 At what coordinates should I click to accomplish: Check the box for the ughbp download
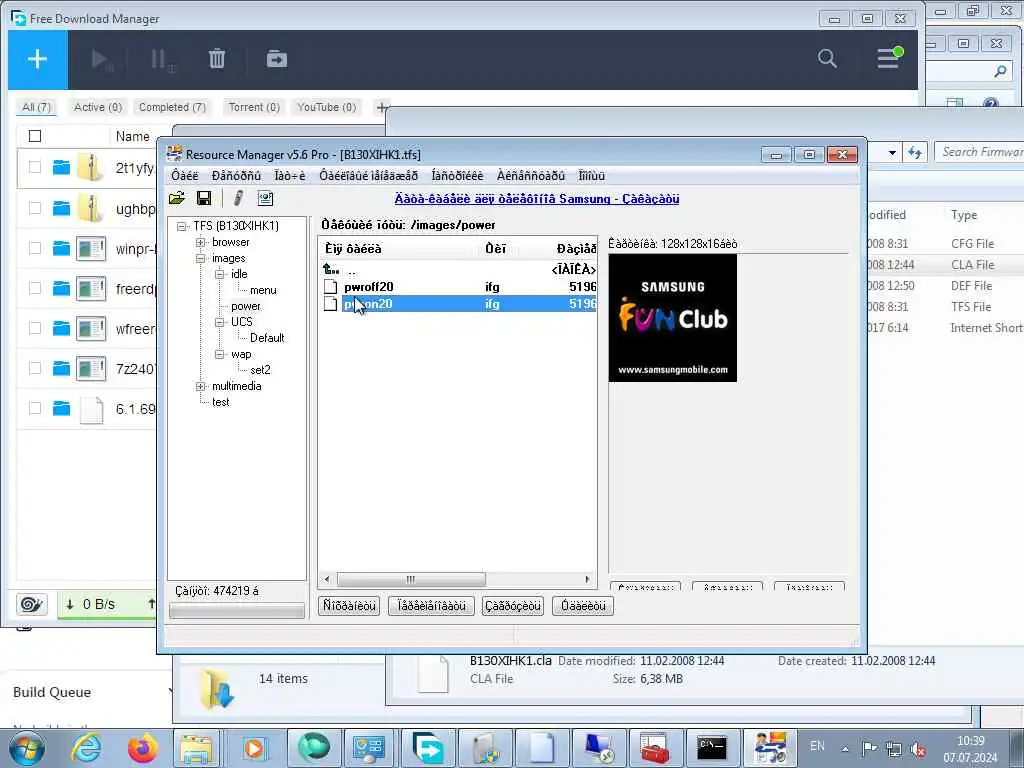[35, 208]
